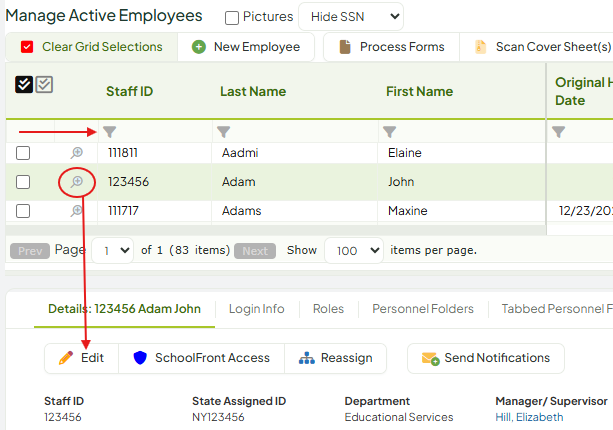Select checkbox for employee 111811 Aadmi
Image resolution: width=613 pixels, height=430 pixels.
pyautogui.click(x=23, y=153)
